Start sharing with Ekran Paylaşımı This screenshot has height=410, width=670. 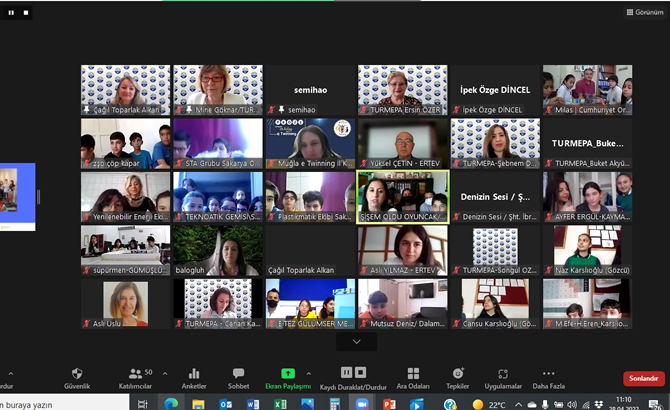[x=288, y=377]
